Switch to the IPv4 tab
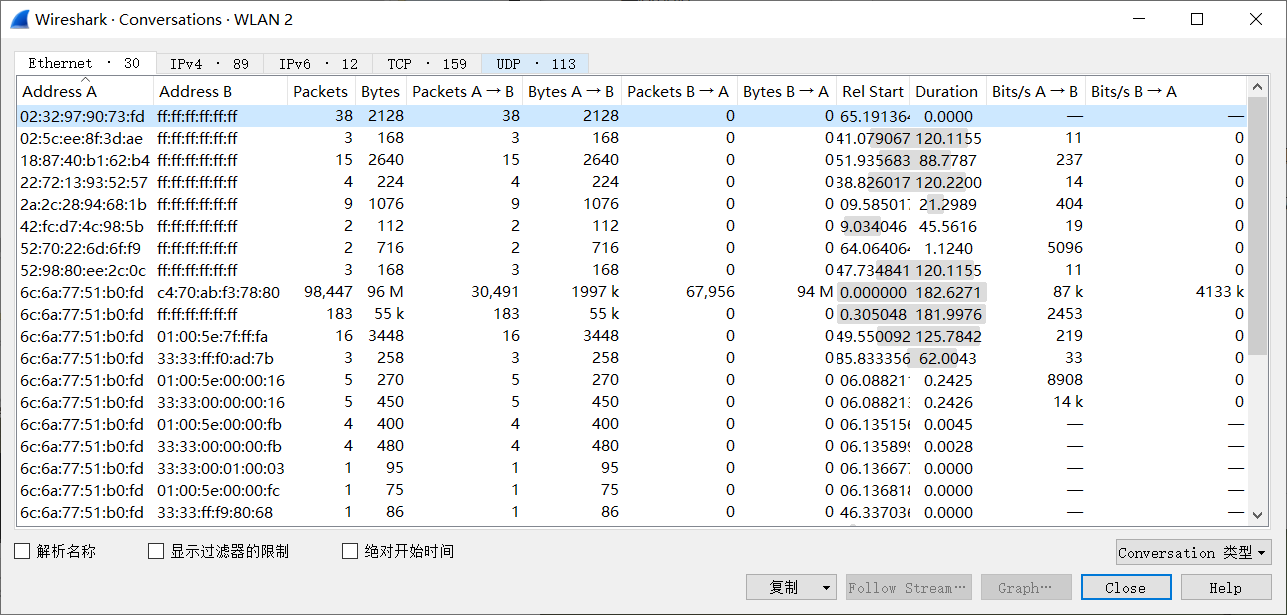 click(209, 64)
